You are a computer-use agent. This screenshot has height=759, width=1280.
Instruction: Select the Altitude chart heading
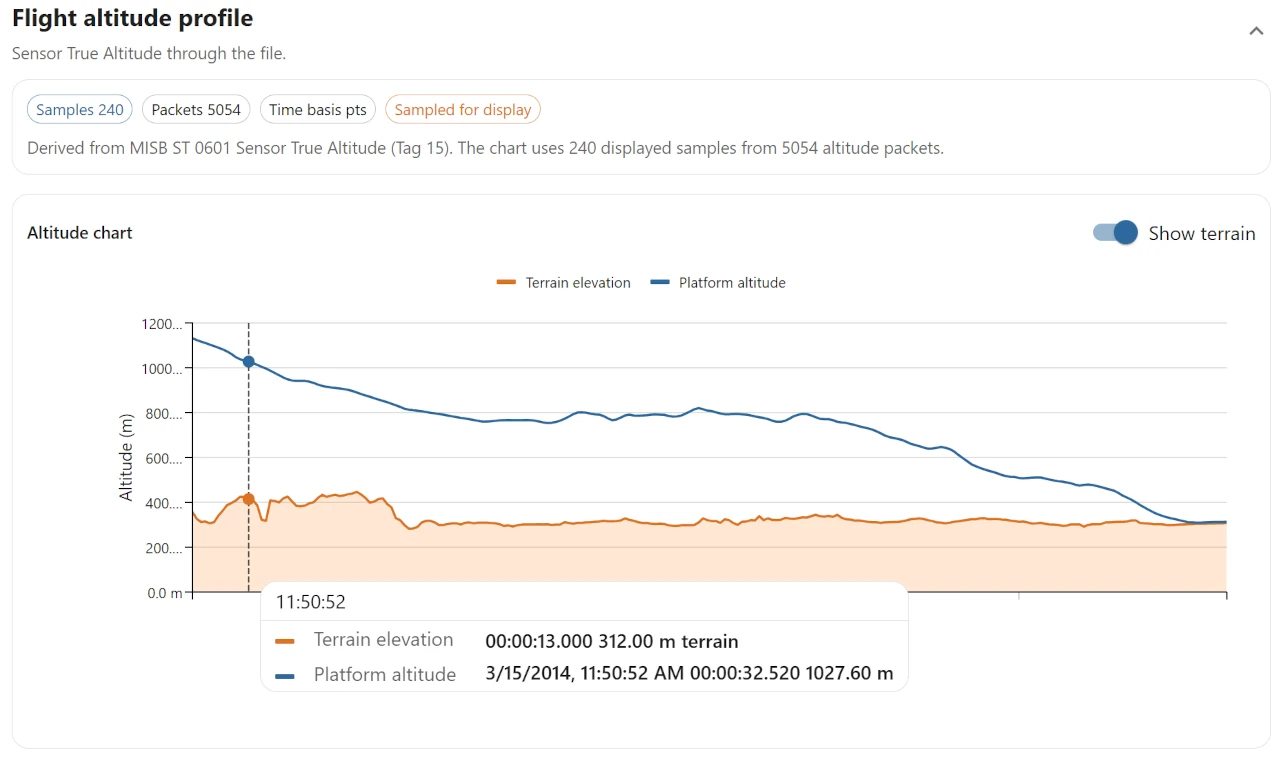(79, 232)
